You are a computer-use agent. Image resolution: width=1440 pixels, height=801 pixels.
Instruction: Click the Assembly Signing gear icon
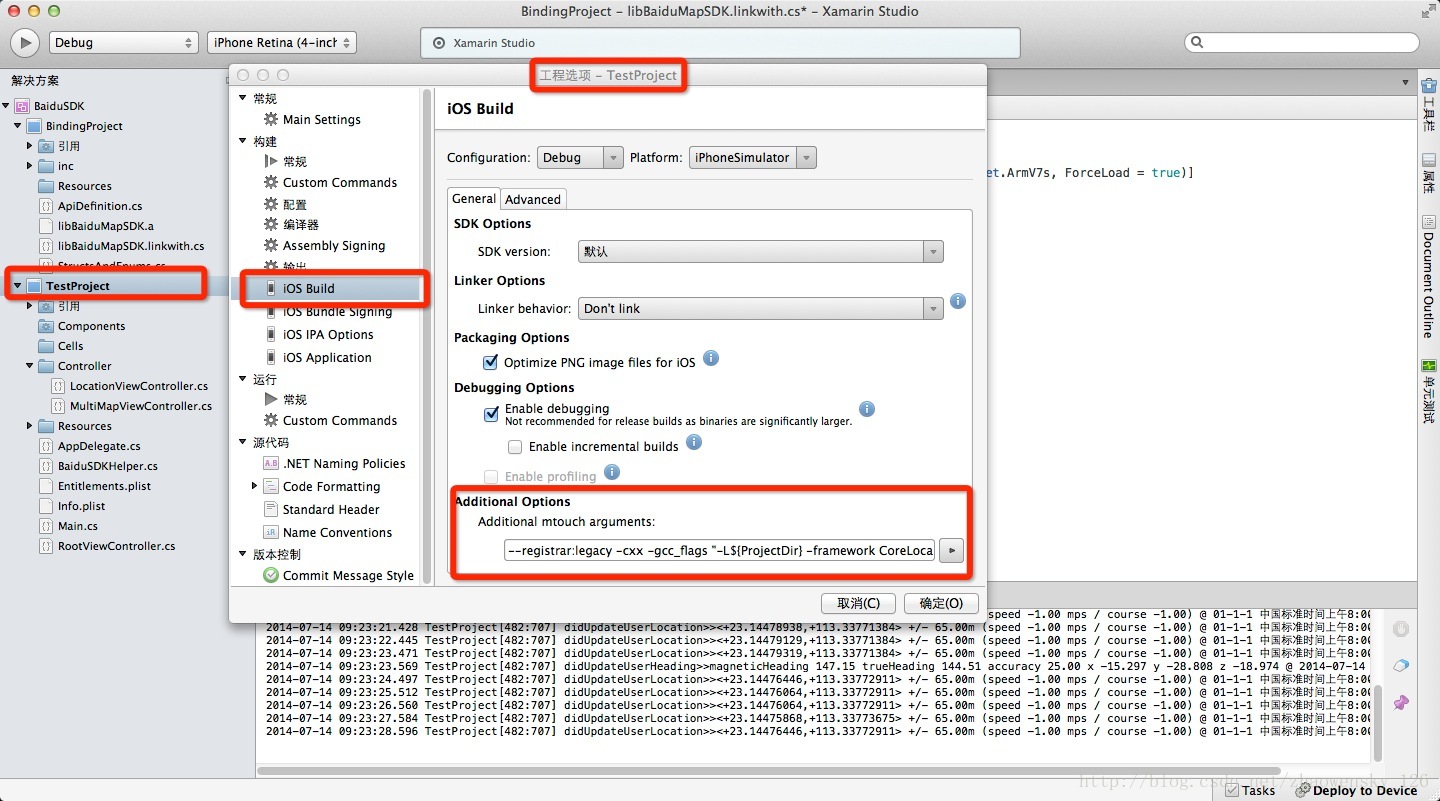point(271,246)
